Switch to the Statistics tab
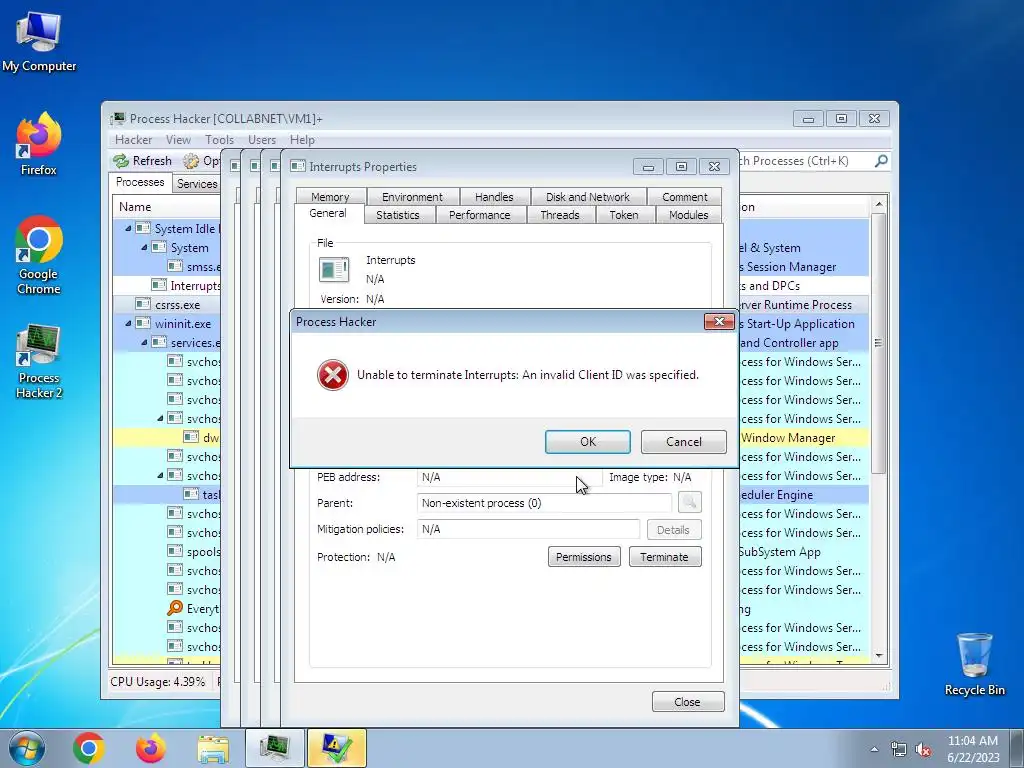This screenshot has height=768, width=1024. coord(398,215)
